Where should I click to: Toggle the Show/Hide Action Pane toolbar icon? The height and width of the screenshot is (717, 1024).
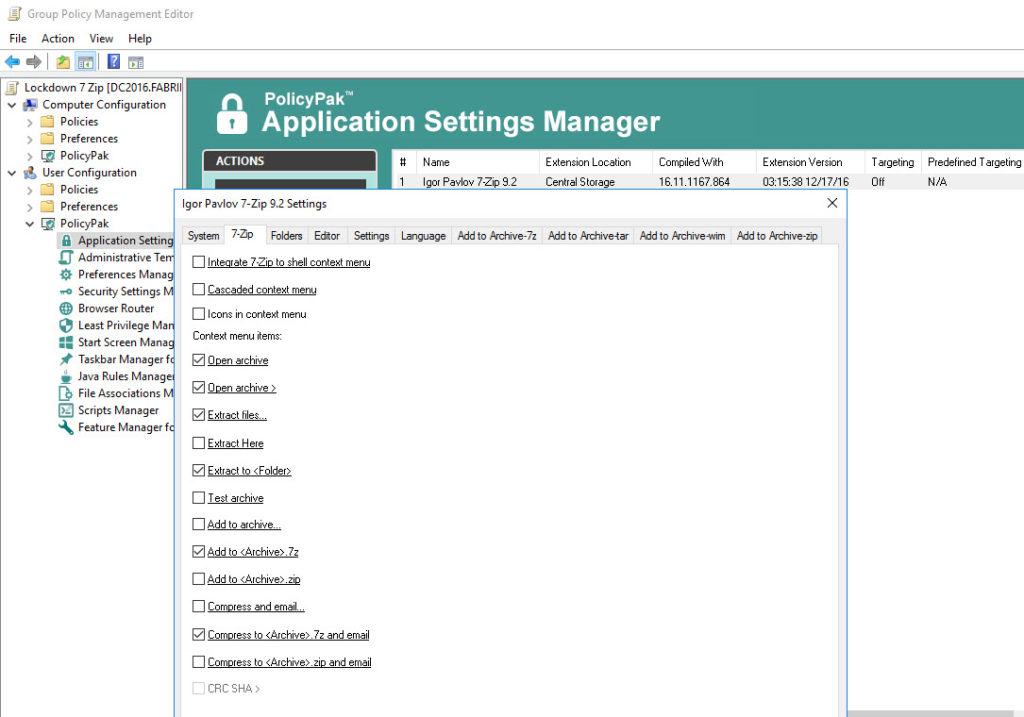tap(136, 63)
